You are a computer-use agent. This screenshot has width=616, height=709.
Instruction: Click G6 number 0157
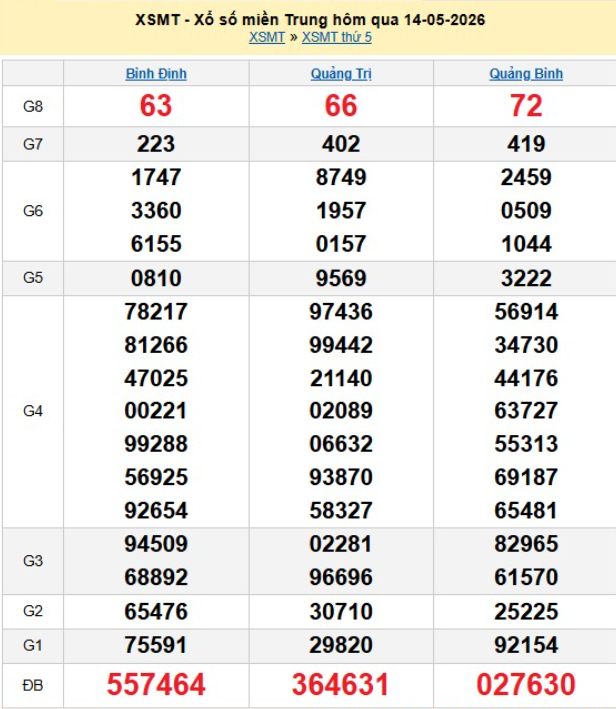(x=341, y=244)
